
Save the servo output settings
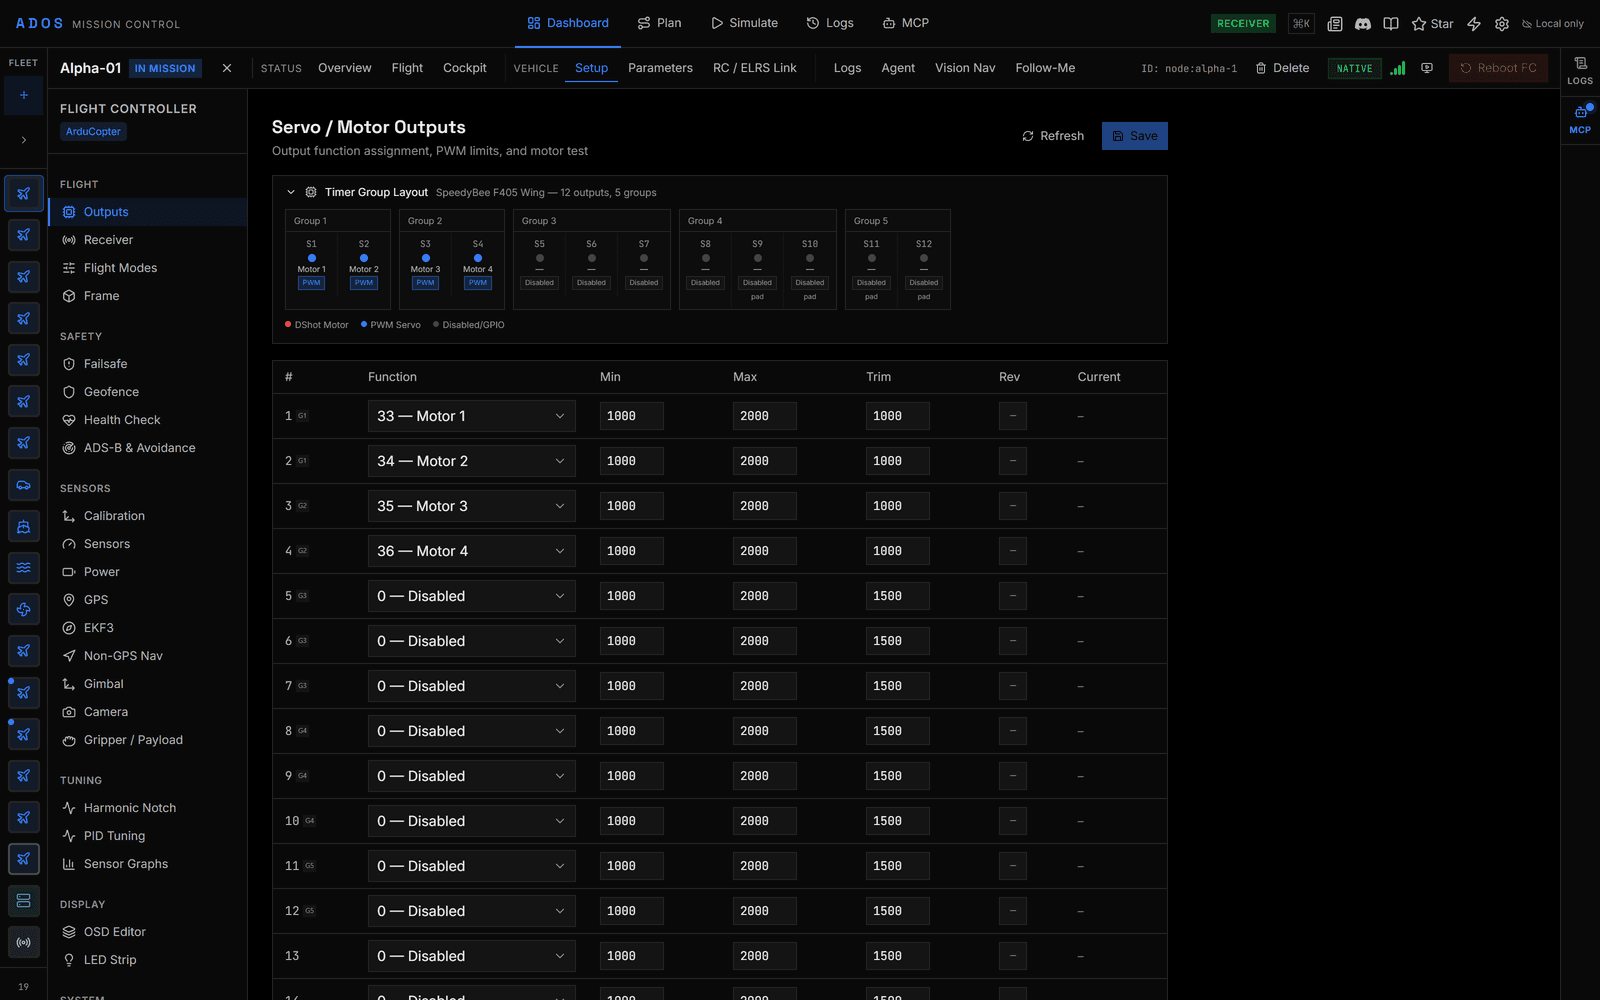pyautogui.click(x=1134, y=136)
